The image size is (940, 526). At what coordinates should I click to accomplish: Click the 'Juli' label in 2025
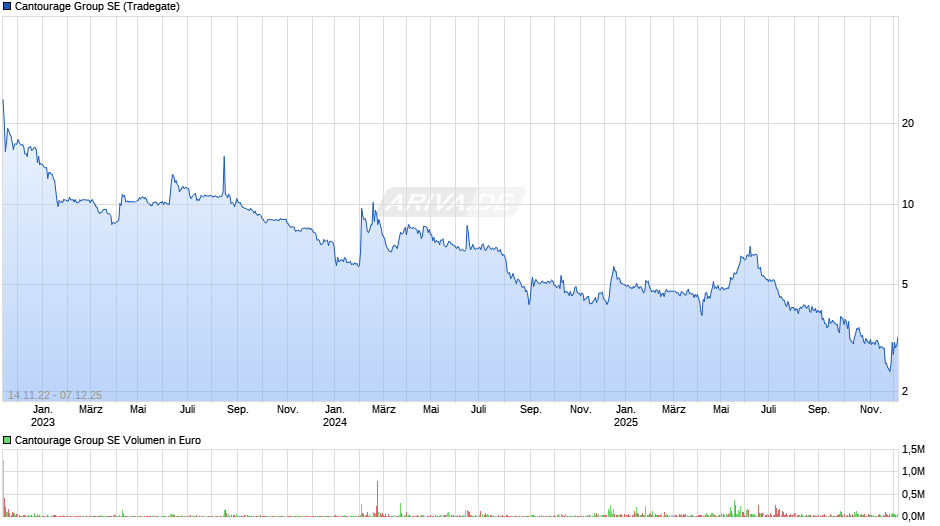pyautogui.click(x=769, y=410)
